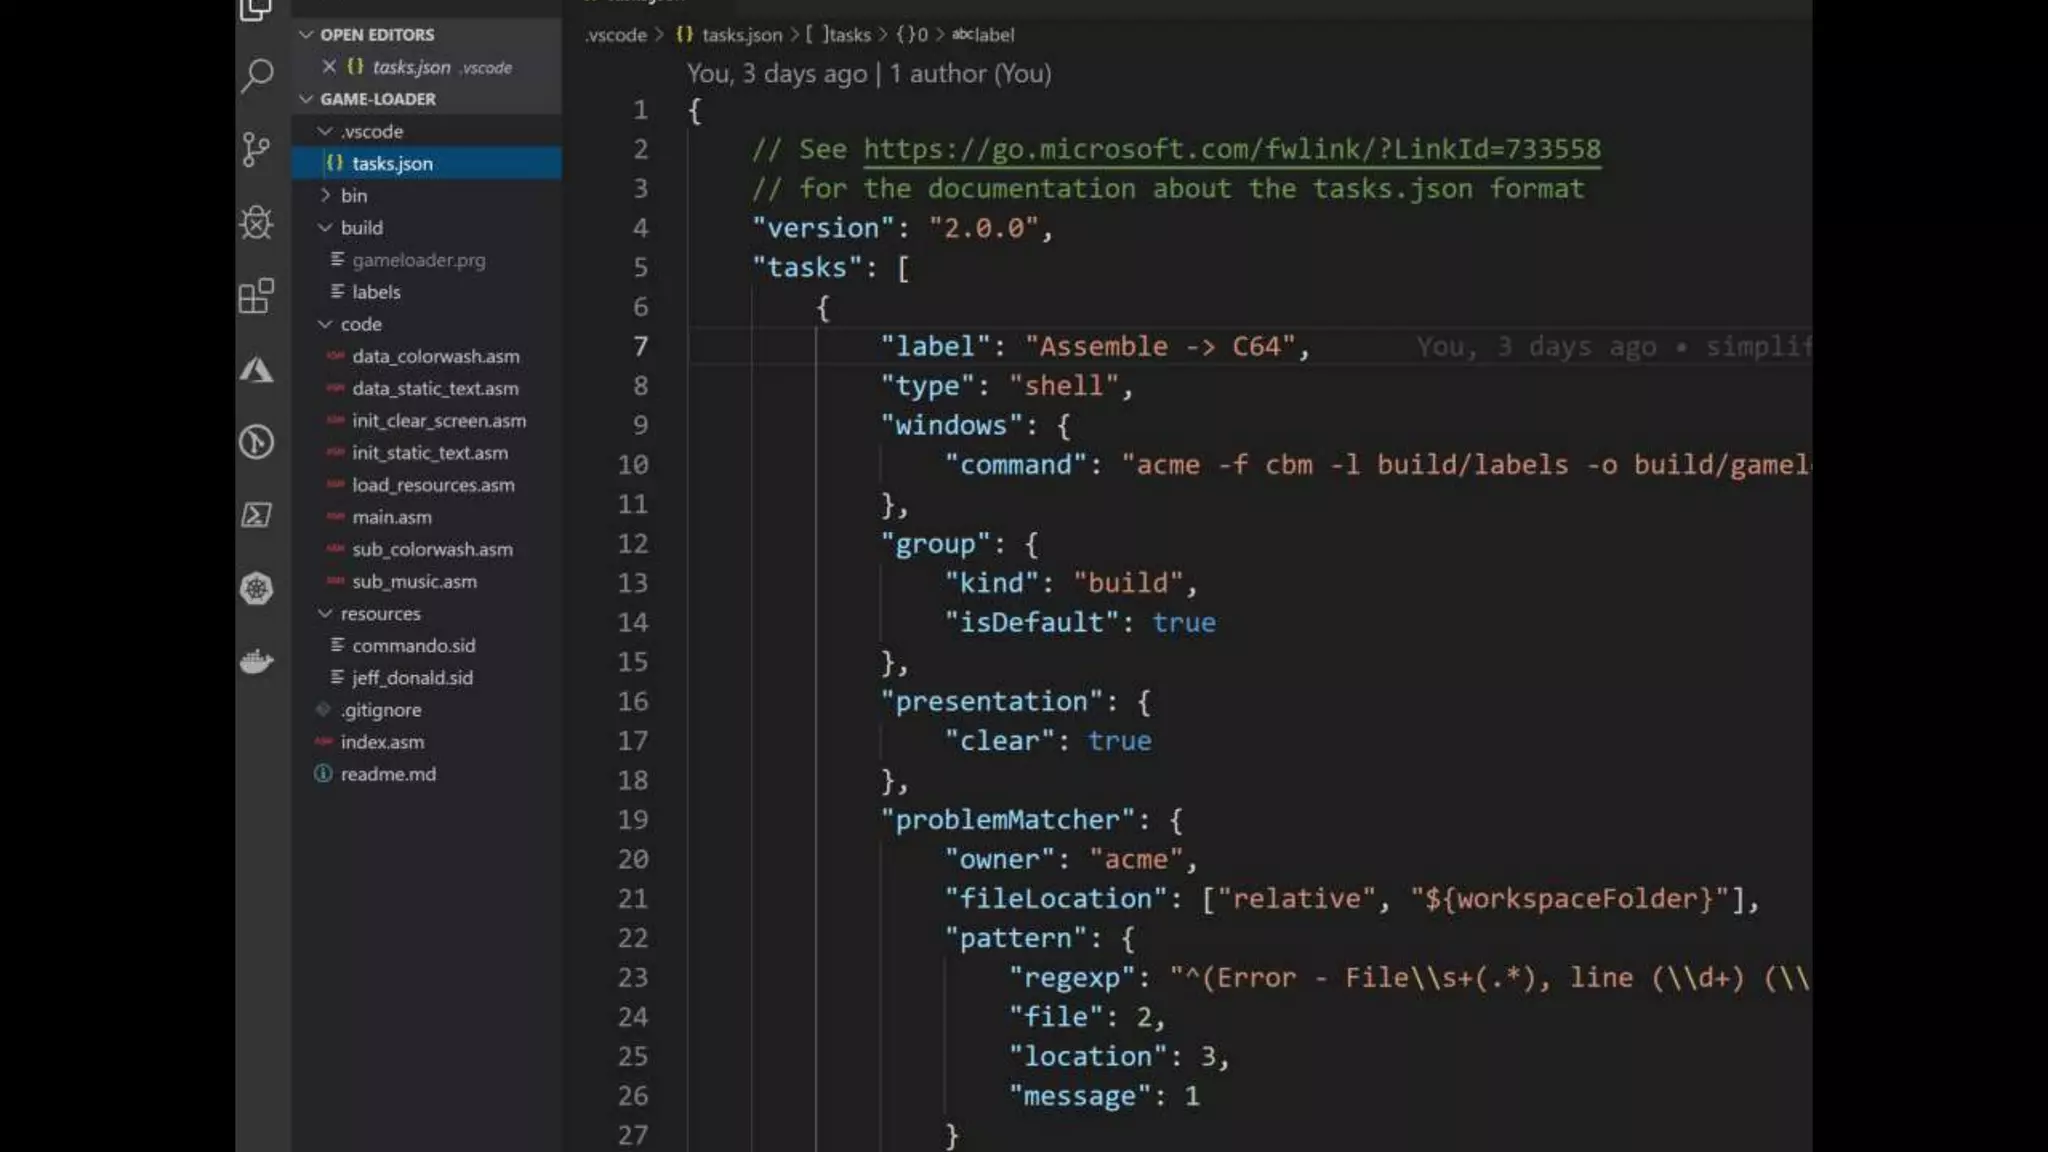Image resolution: width=2048 pixels, height=1152 pixels.
Task: Open the Run and Debug view
Action: coord(257,223)
